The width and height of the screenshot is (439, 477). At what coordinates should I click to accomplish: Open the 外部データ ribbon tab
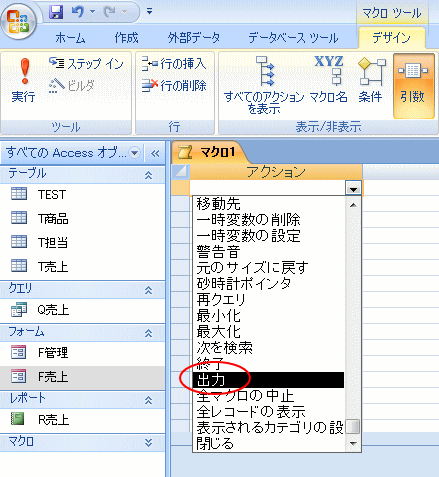click(x=194, y=38)
